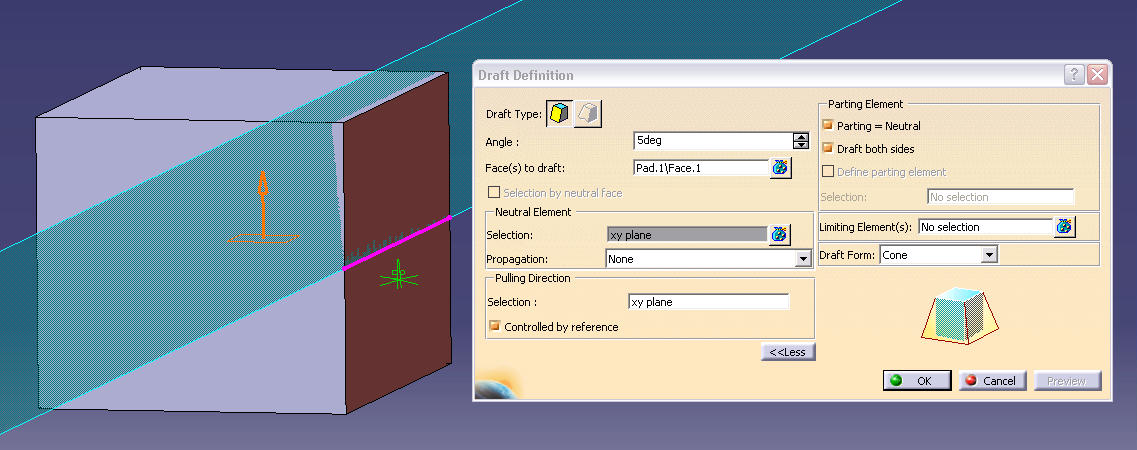This screenshot has width=1137, height=450.
Task: Open the Propagation dropdown
Action: pos(803,259)
